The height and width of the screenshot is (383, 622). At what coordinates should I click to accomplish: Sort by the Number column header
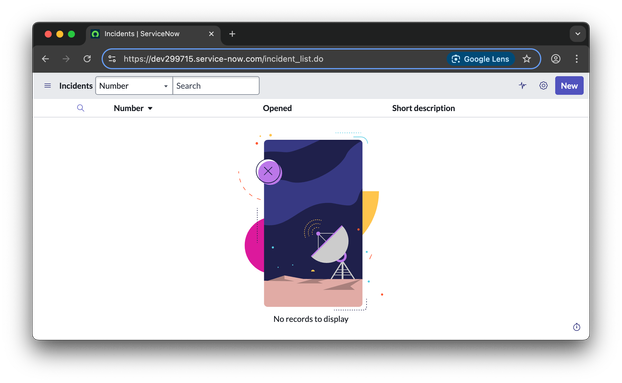[x=129, y=108]
